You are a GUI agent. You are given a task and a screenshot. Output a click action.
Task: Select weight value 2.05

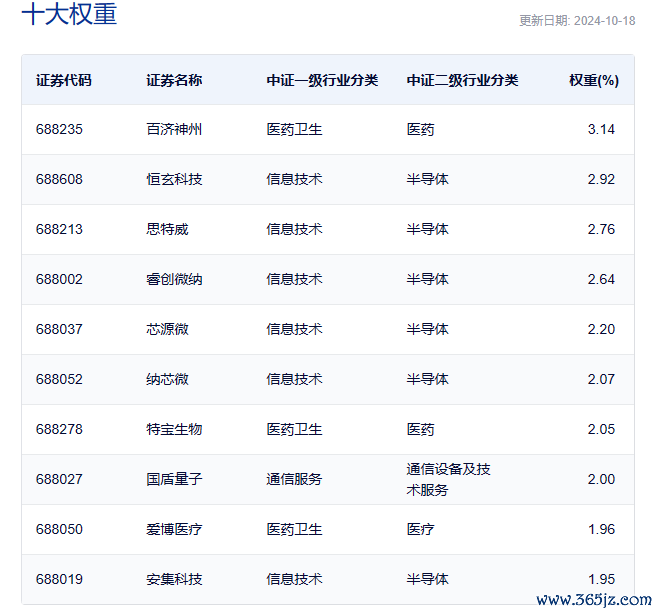coord(601,429)
